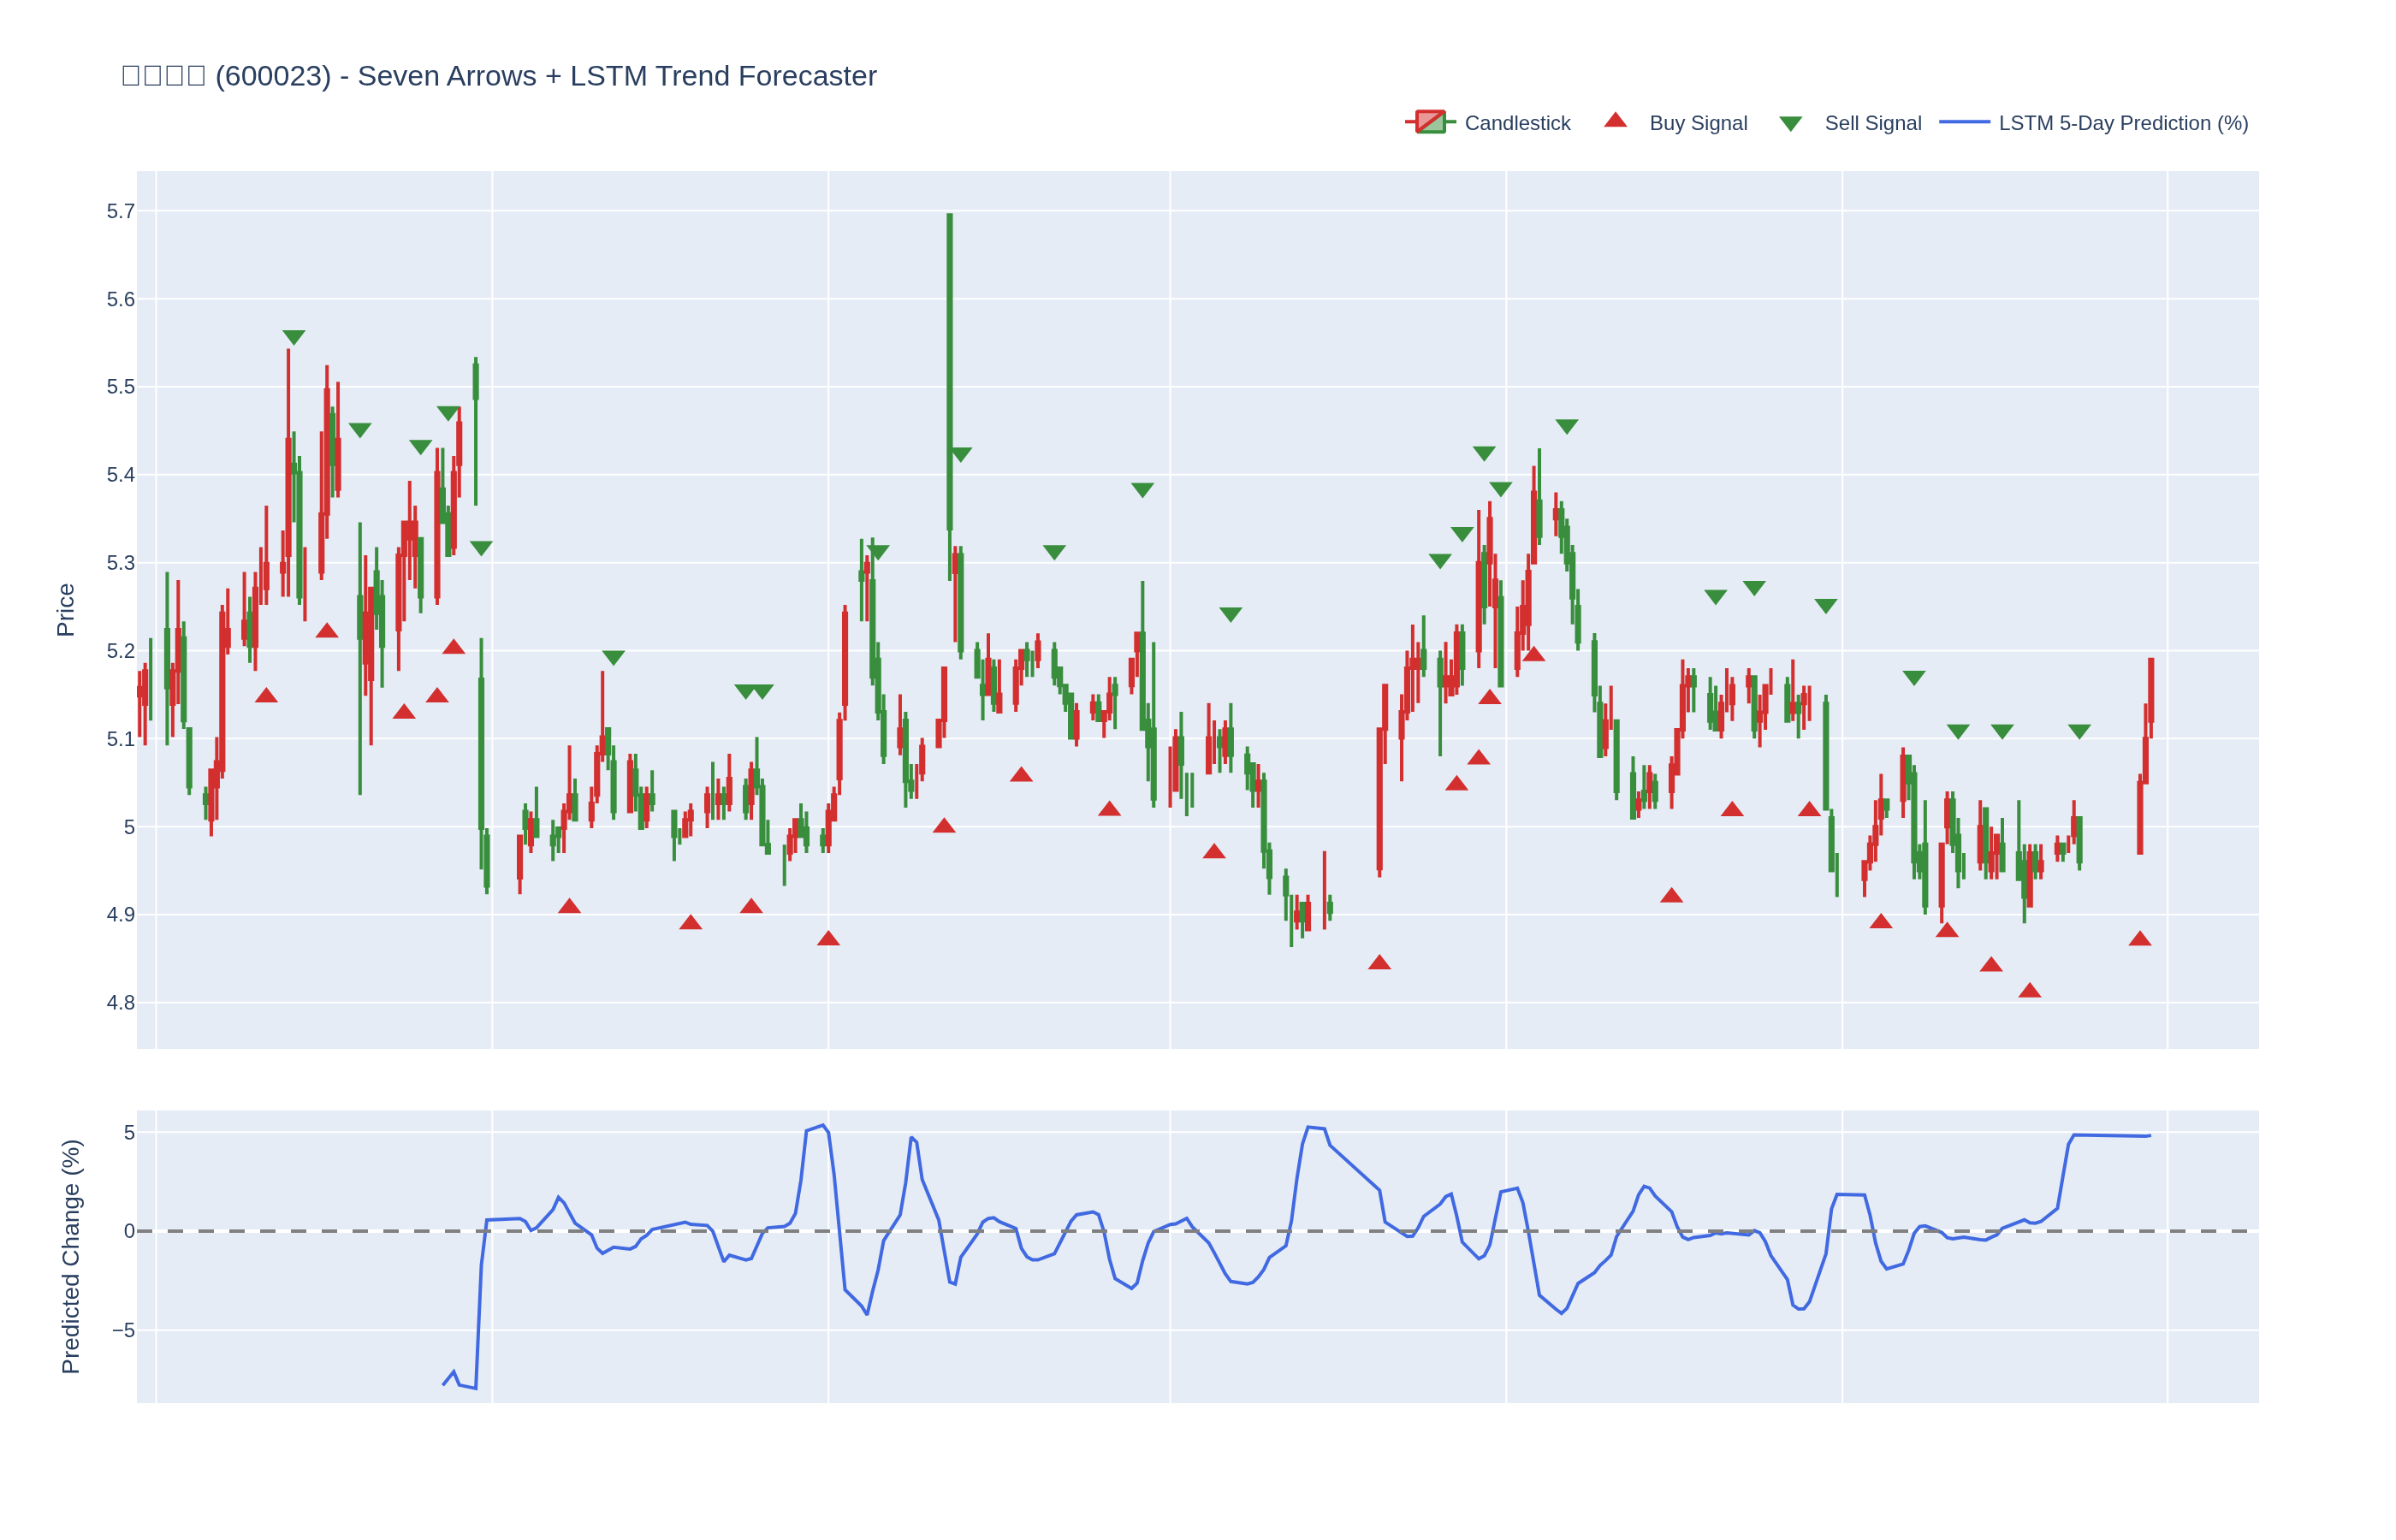Click the leftmost buy signal triangle
Viewport: 2396px width, 1540px height.
click(266, 696)
